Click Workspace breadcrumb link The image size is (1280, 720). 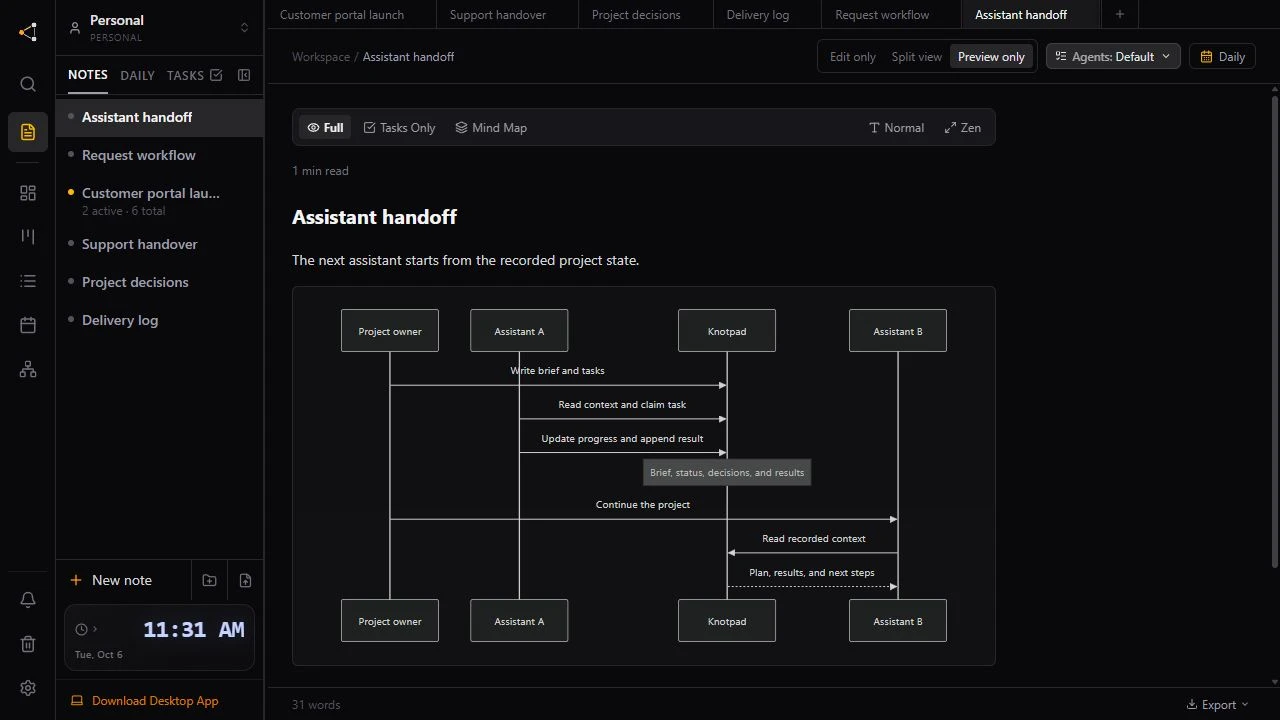click(x=321, y=57)
